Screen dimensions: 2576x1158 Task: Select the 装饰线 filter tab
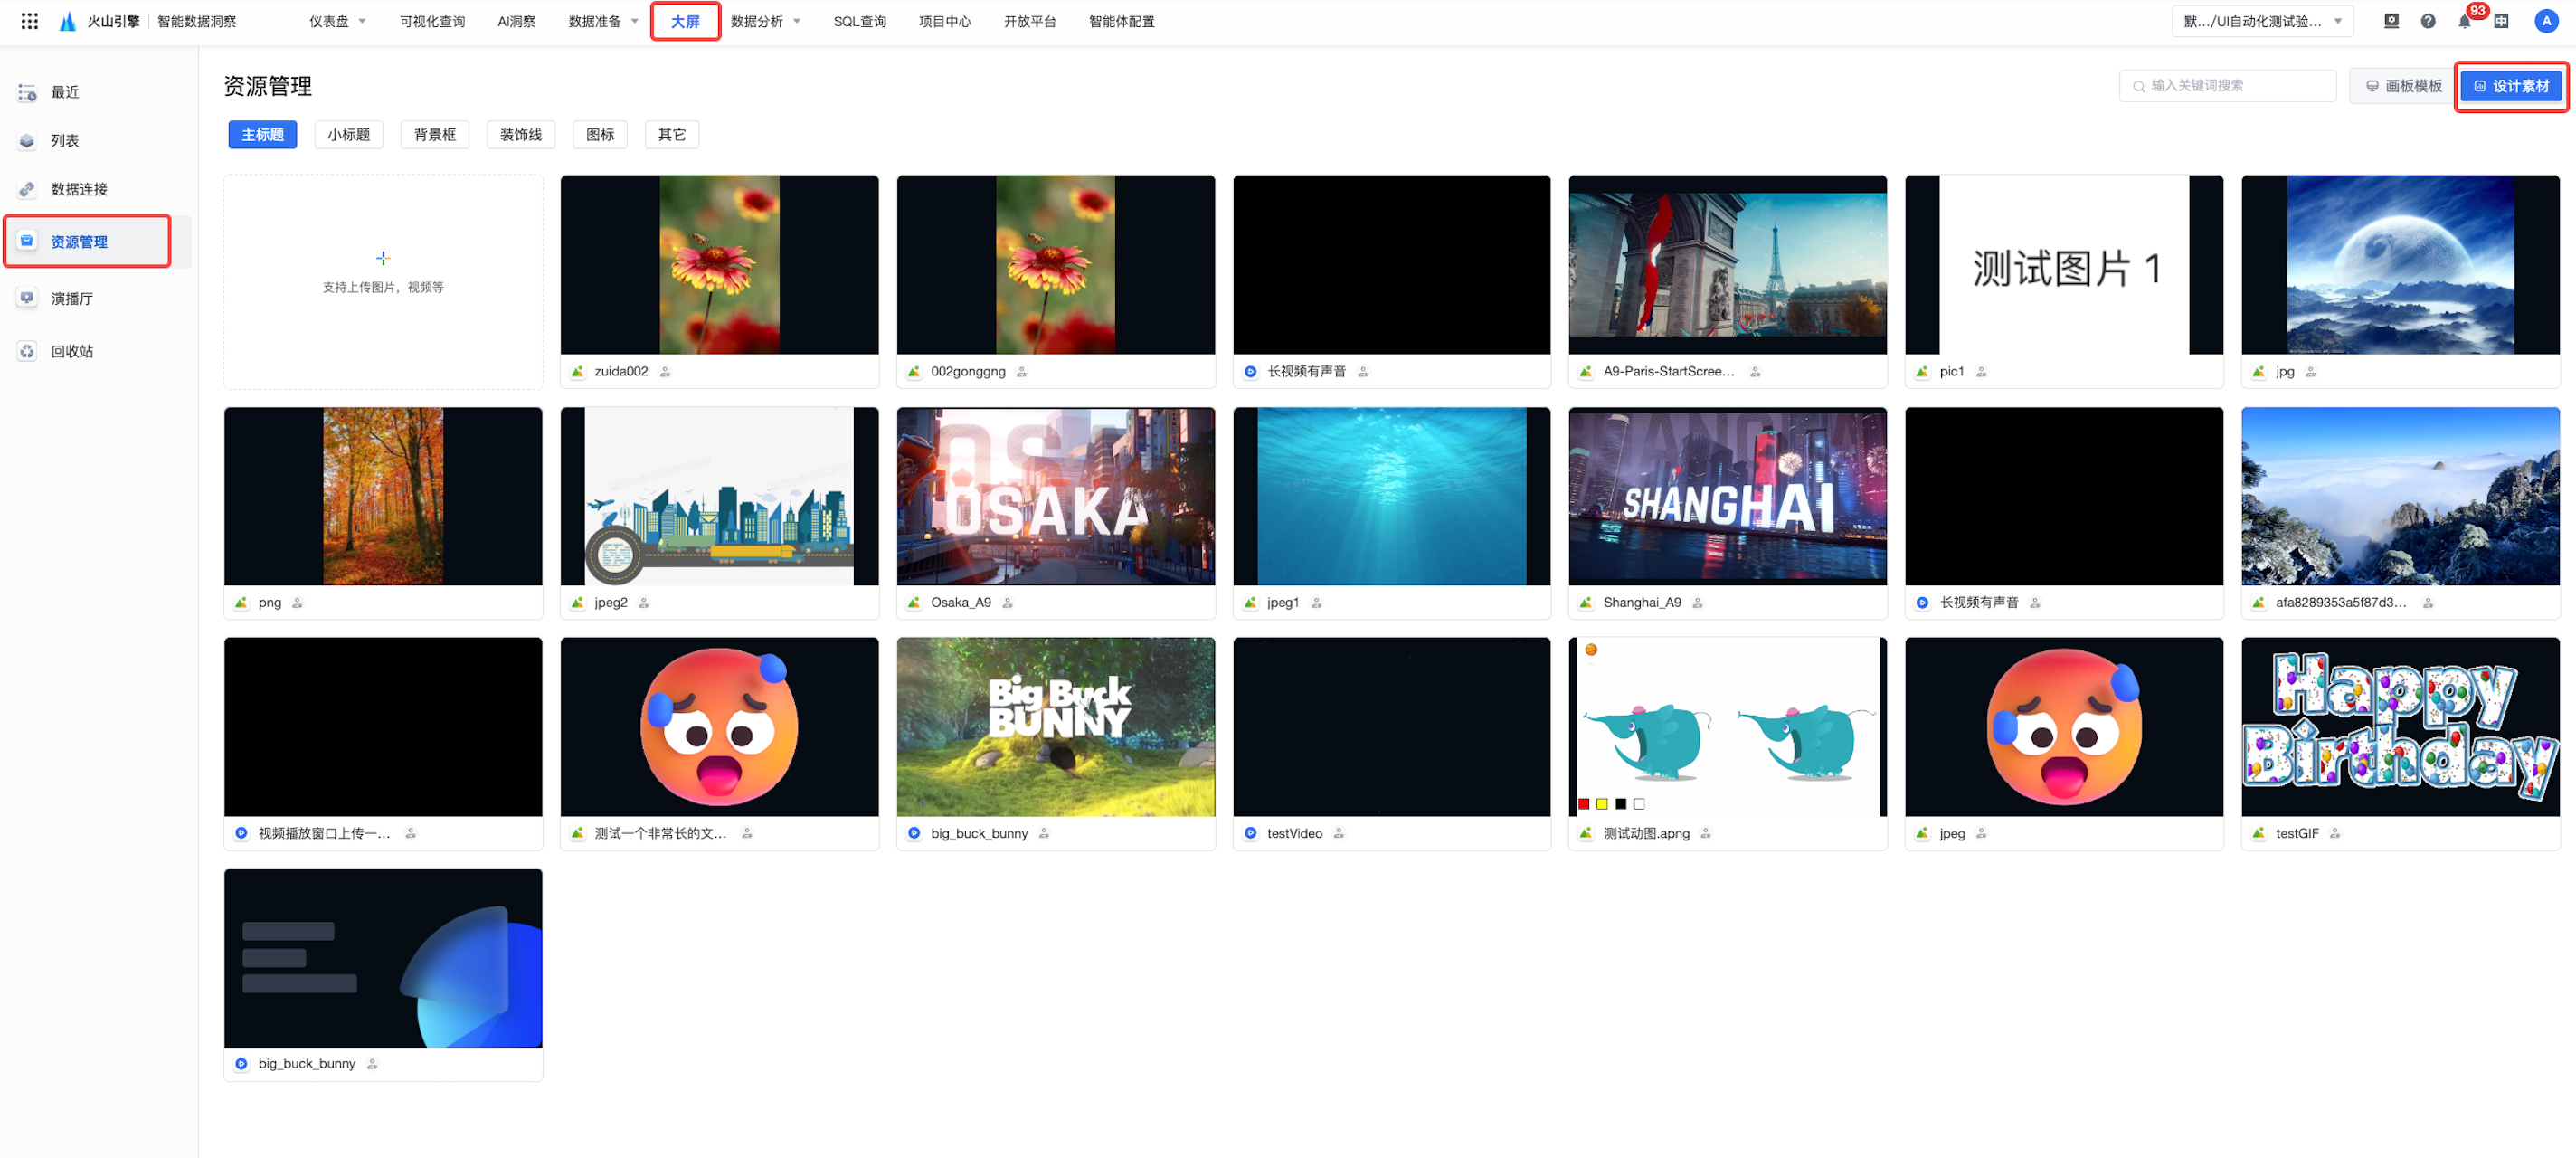[521, 135]
